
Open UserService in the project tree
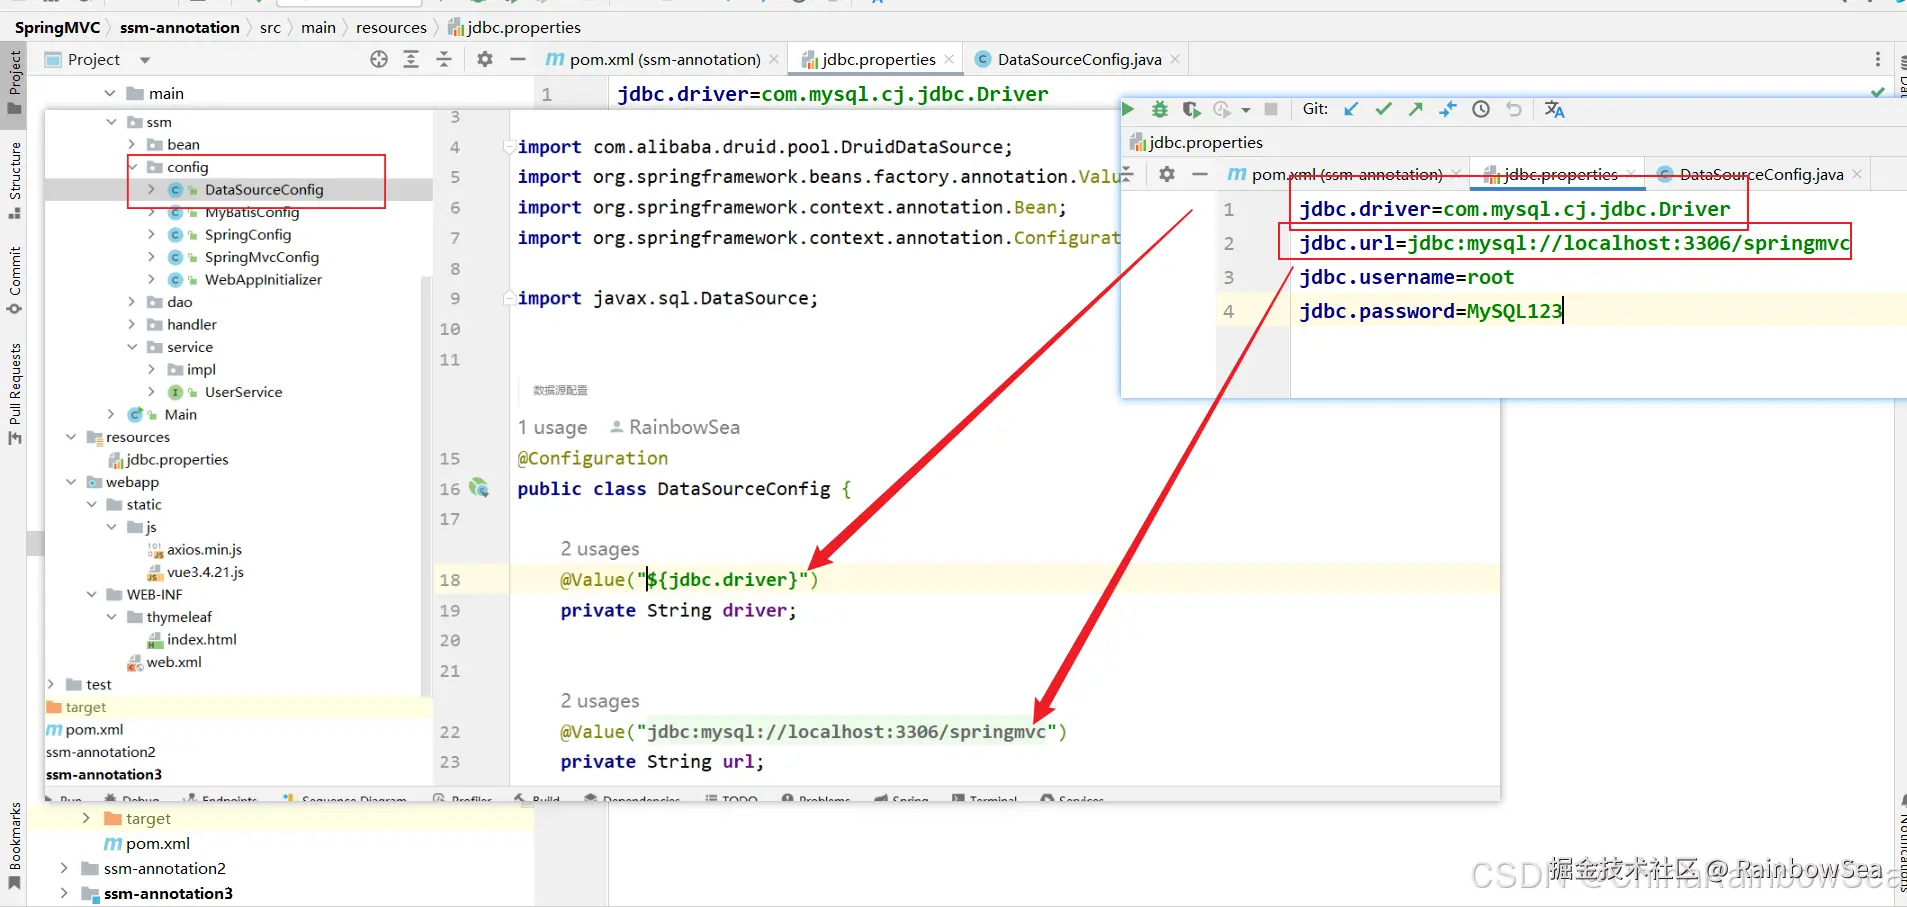243,392
